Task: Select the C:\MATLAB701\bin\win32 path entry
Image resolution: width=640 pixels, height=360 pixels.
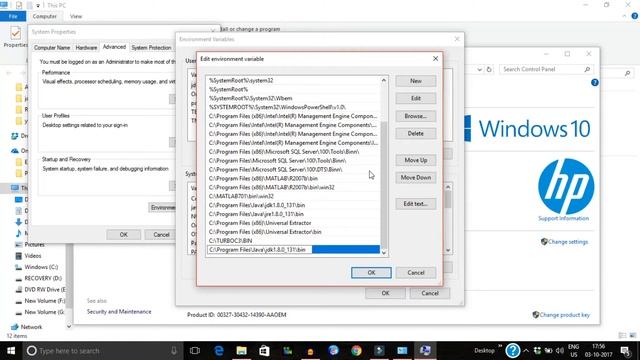Action: (x=293, y=196)
